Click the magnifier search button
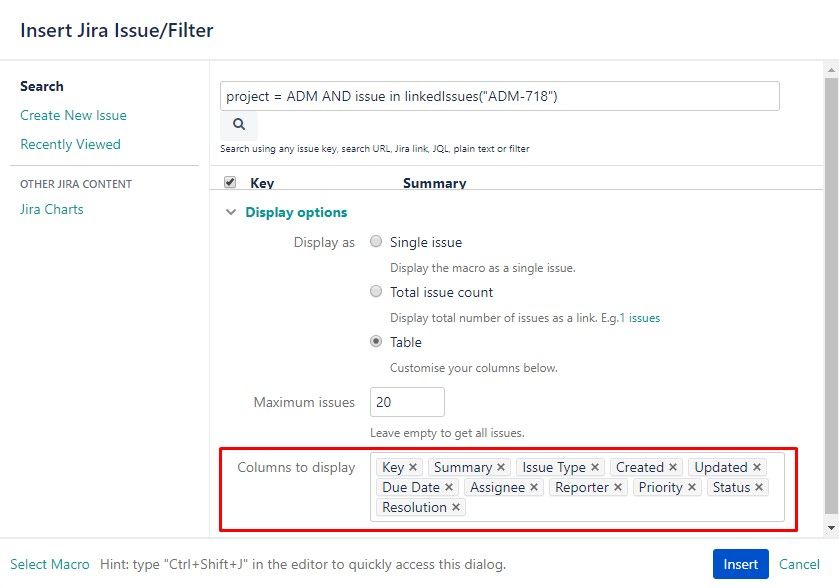This screenshot has width=839, height=588. (239, 124)
